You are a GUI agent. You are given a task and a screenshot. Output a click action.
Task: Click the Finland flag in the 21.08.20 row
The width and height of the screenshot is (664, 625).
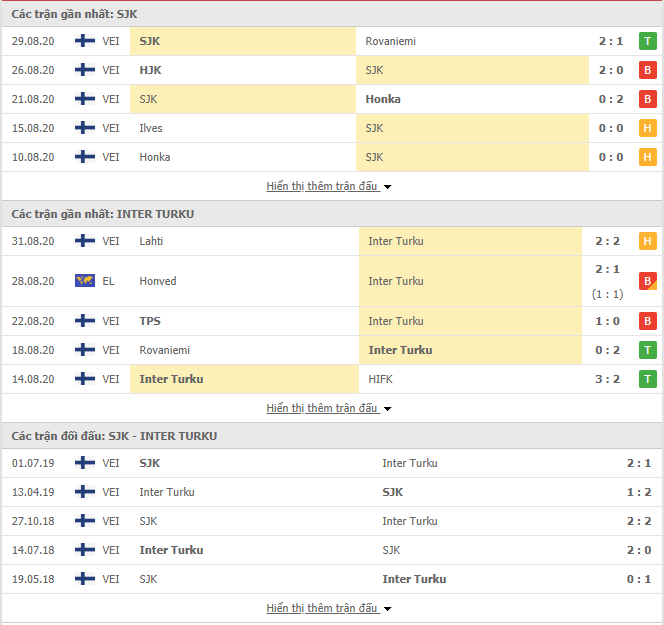pyautogui.click(x=85, y=99)
